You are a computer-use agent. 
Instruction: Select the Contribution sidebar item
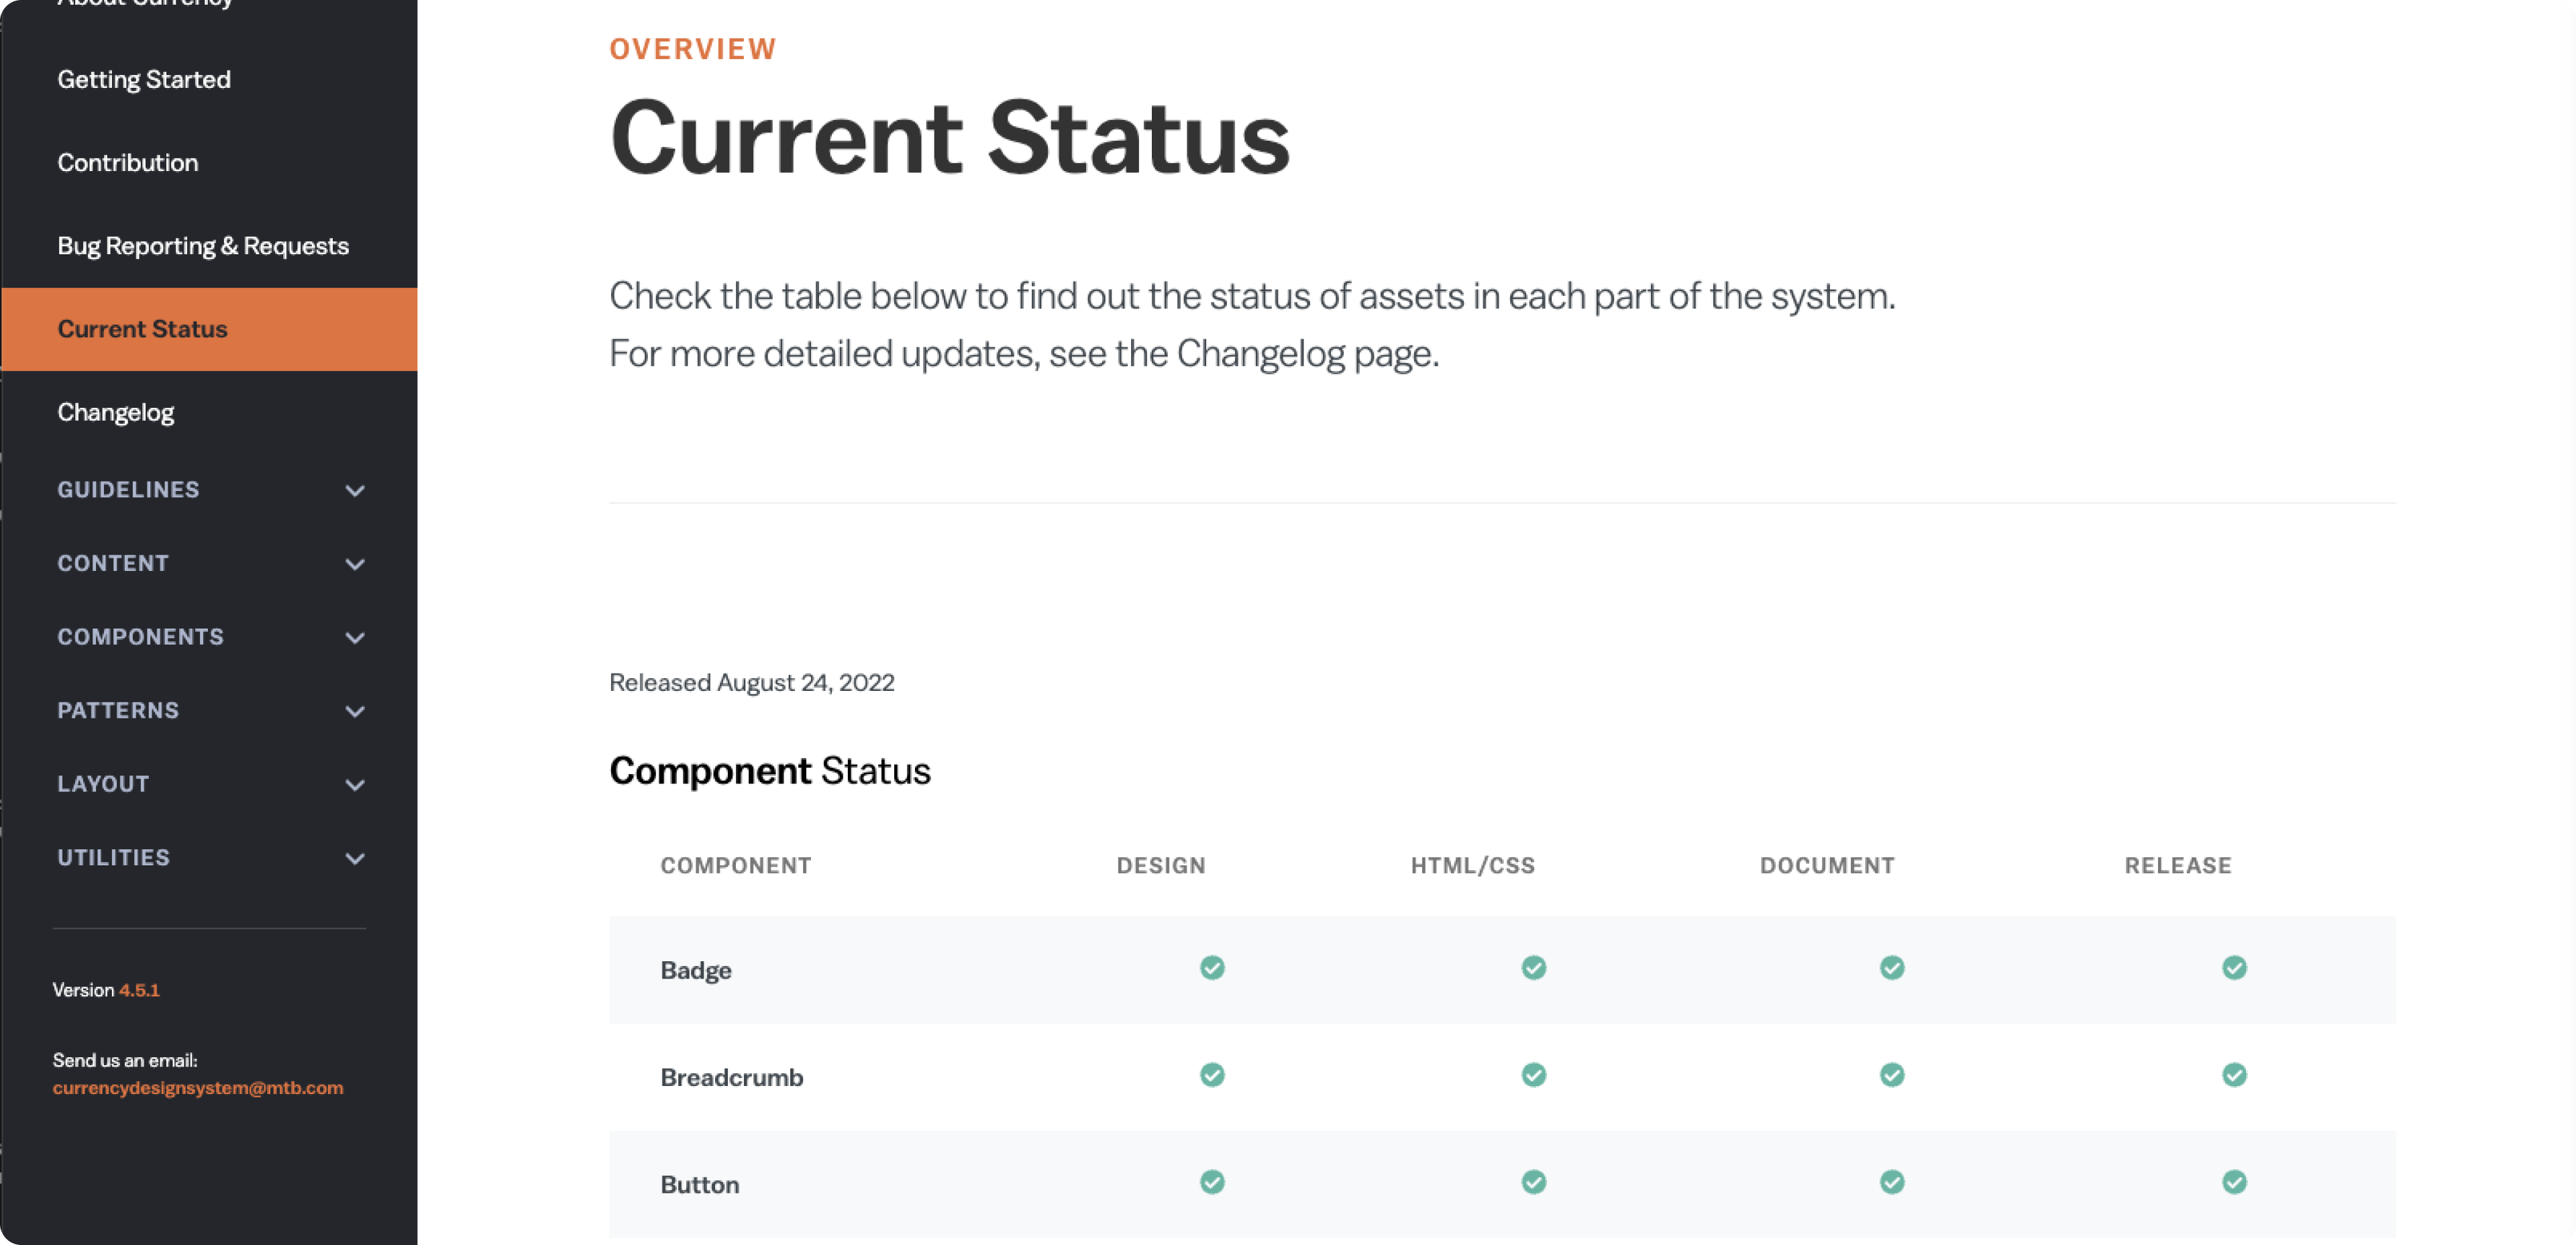coord(128,163)
